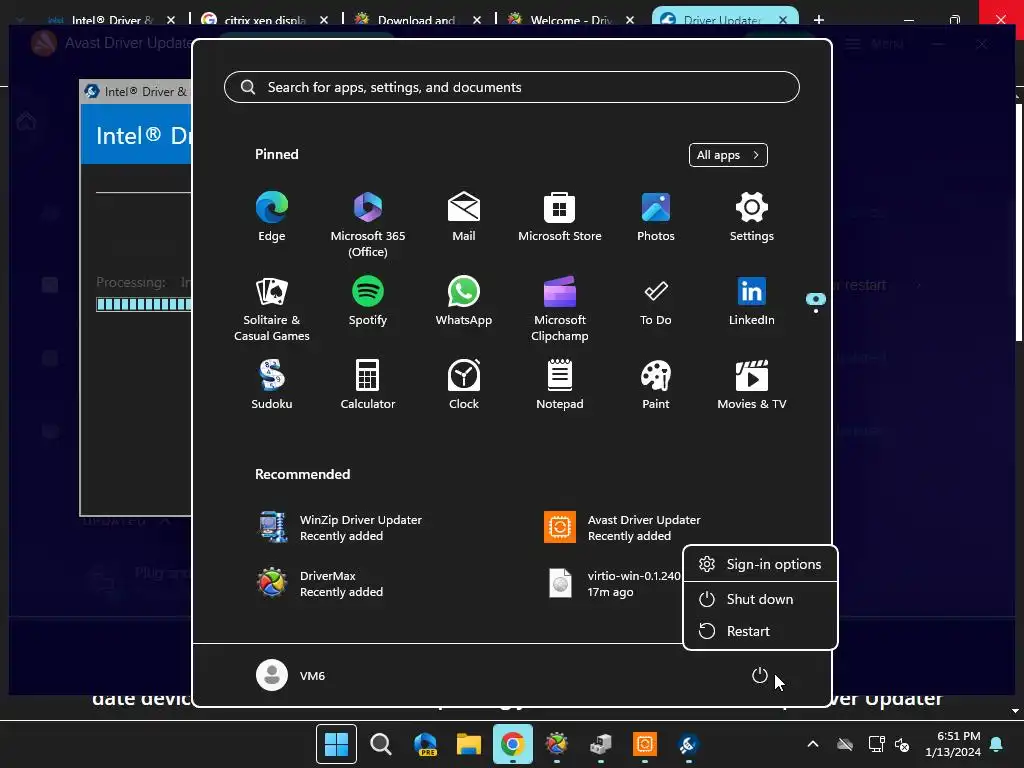Switch to DriverMax on the taskbar

[x=557, y=744]
